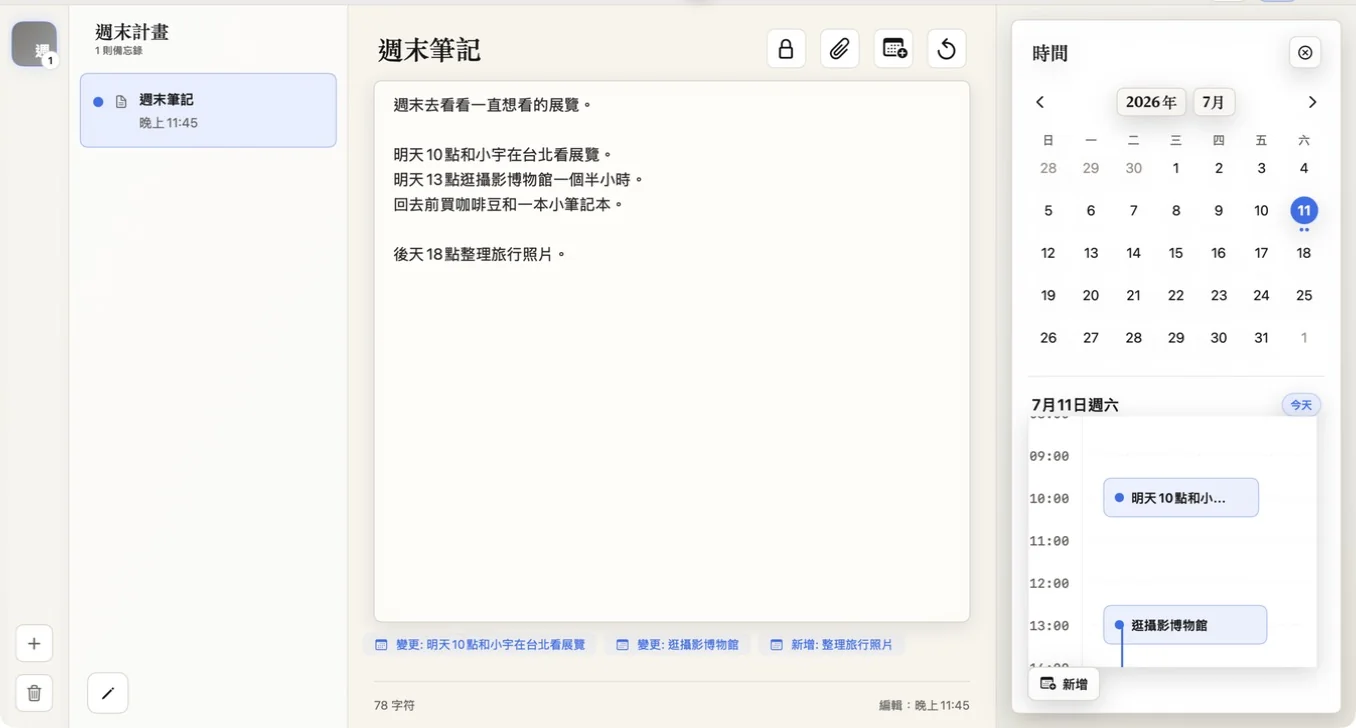This screenshot has width=1356, height=728.
Task: Click the 新增 event button
Action: (x=1064, y=684)
